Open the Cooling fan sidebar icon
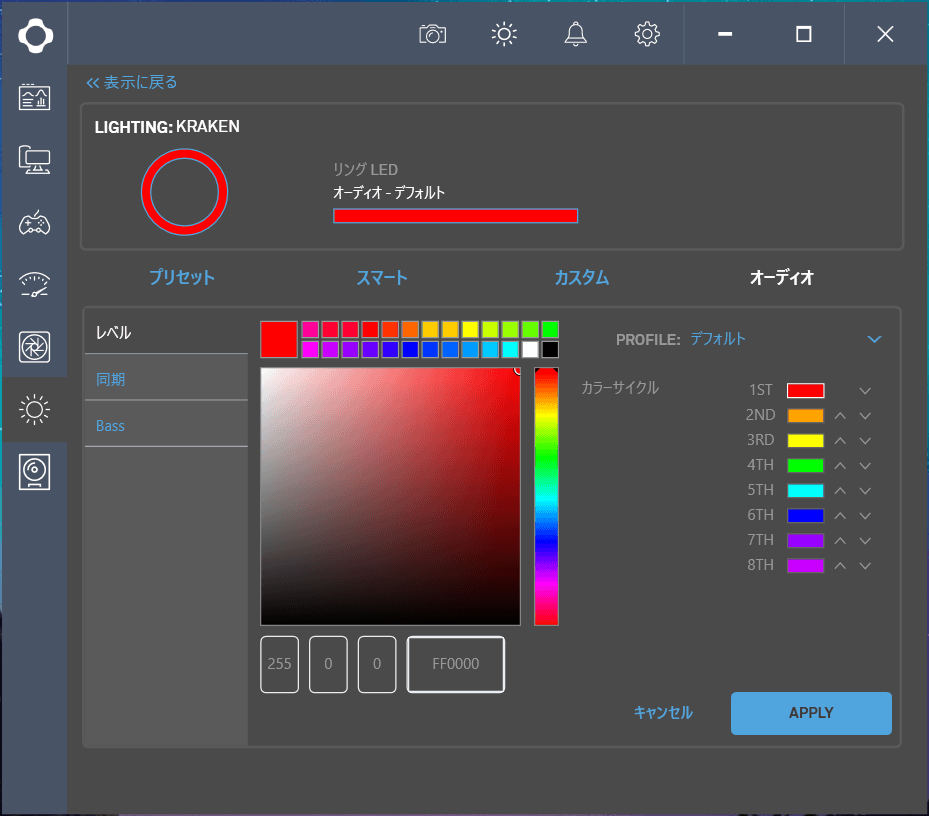The width and height of the screenshot is (929, 816). [x=34, y=347]
